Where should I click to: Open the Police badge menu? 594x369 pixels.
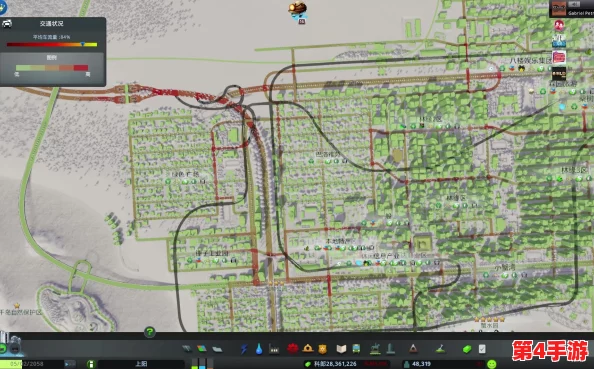322,349
